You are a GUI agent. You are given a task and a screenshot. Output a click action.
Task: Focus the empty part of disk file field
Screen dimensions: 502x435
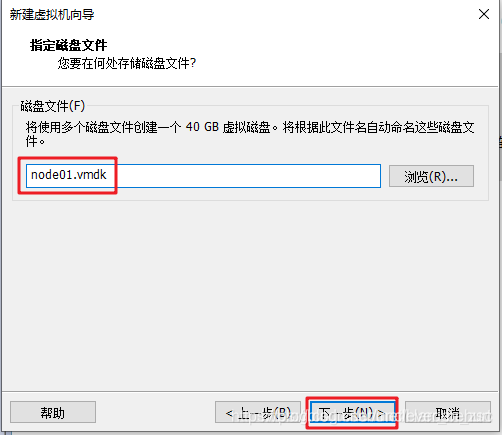pyautogui.click(x=247, y=176)
